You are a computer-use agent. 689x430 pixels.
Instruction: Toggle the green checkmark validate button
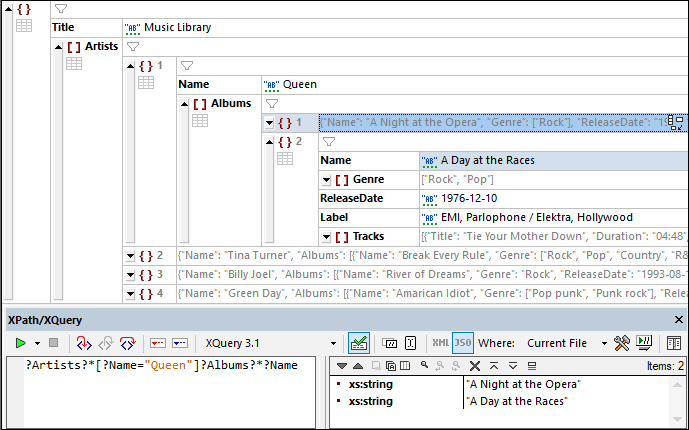tap(359, 343)
